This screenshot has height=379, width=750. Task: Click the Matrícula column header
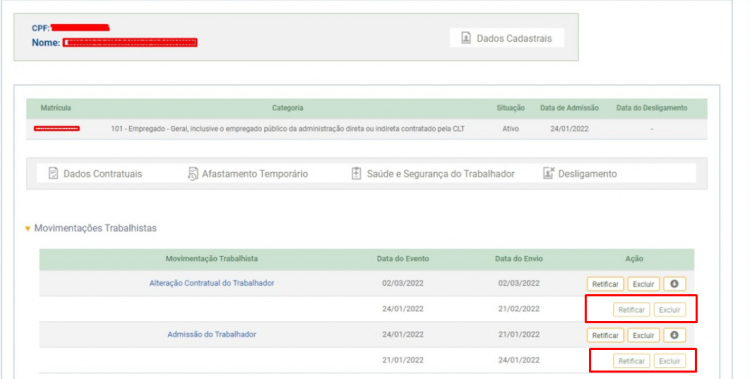(x=55, y=108)
